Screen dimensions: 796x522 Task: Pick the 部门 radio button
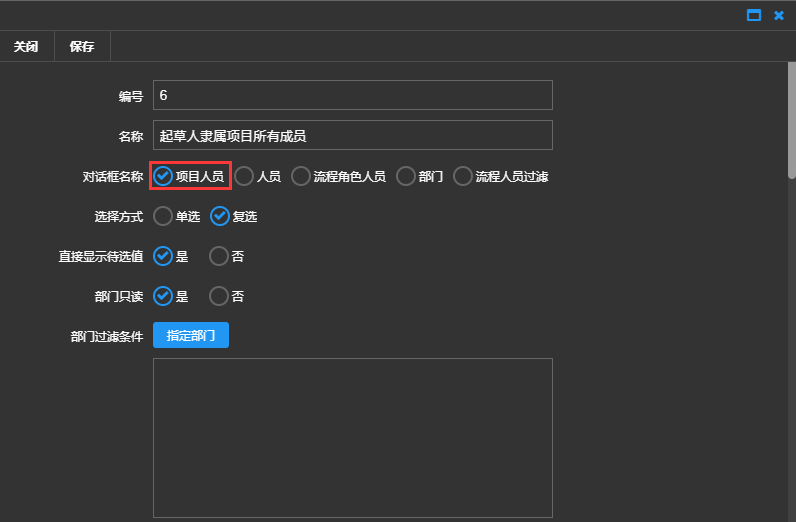406,177
